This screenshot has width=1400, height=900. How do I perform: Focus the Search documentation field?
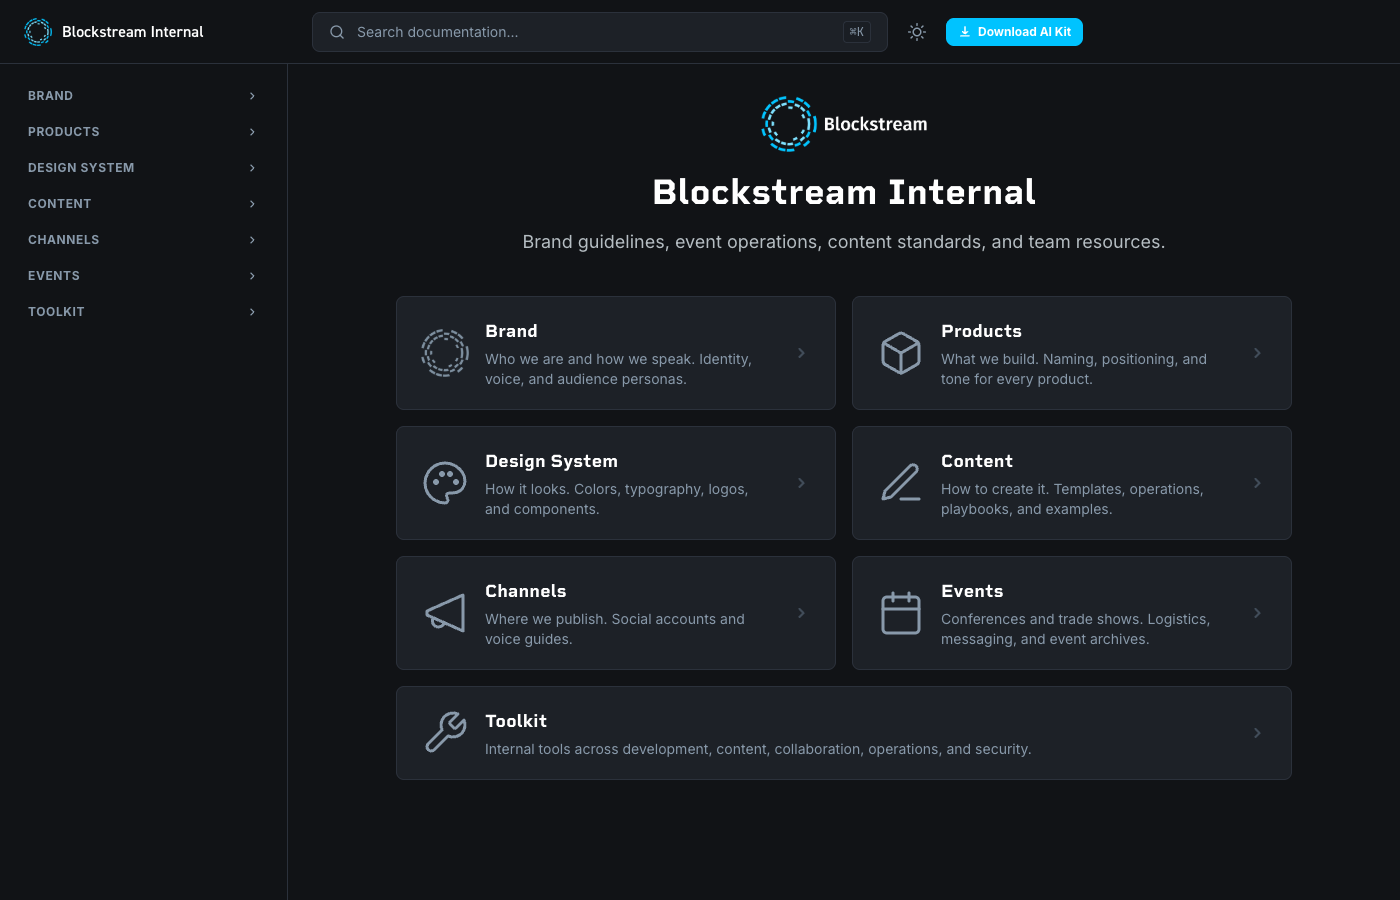tap(600, 32)
